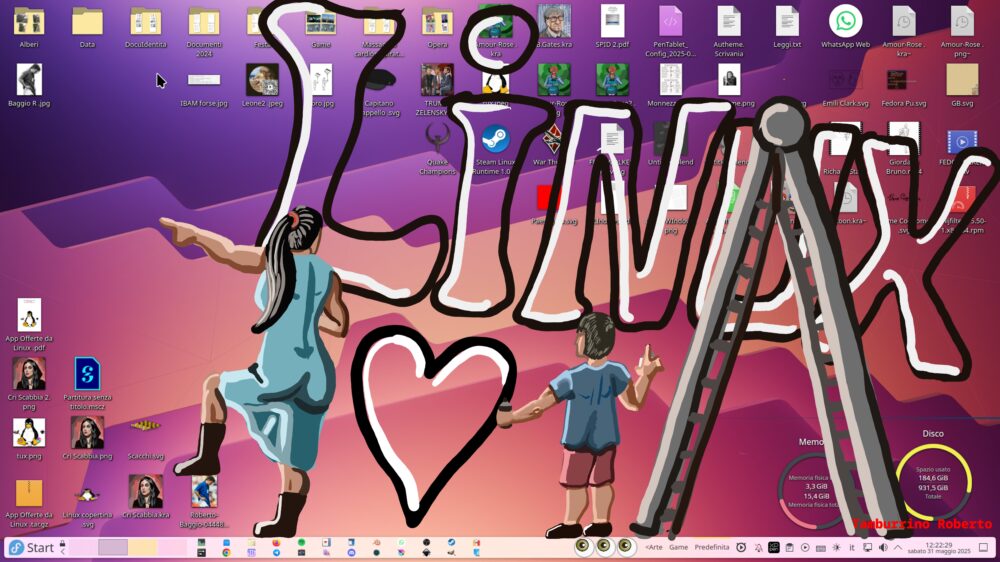Image resolution: width=1000 pixels, height=562 pixels.
Task: Open Steam from the taskbar
Action: coord(451,542)
